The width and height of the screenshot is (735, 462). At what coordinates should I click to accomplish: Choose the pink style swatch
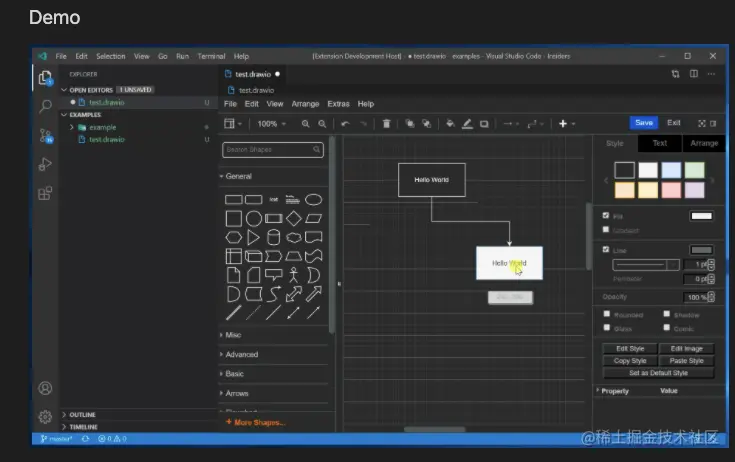pos(671,190)
